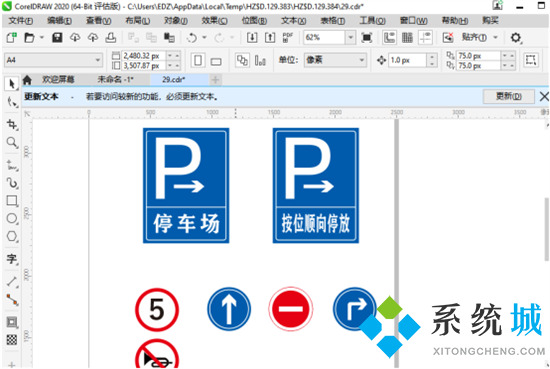
Task: Click the vertical scrollbar
Action: tap(546, 230)
